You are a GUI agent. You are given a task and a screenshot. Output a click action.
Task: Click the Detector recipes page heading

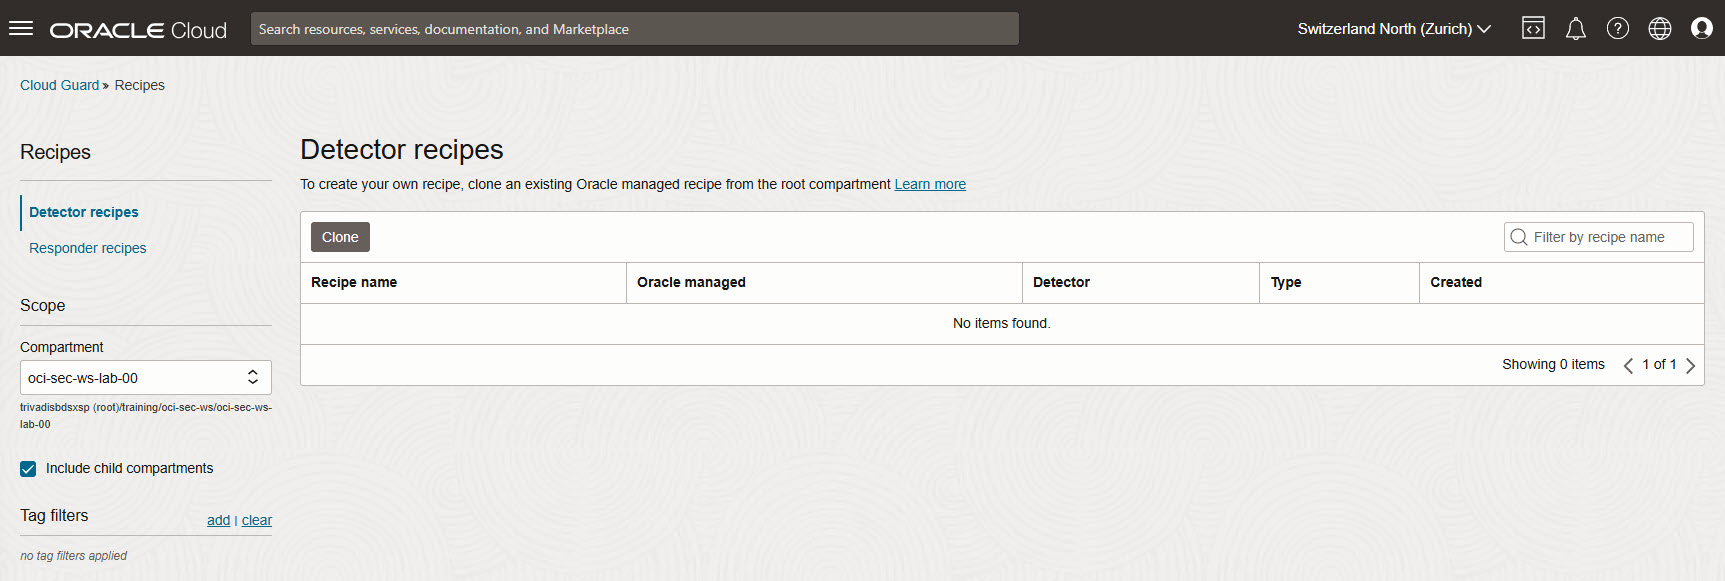tap(402, 149)
